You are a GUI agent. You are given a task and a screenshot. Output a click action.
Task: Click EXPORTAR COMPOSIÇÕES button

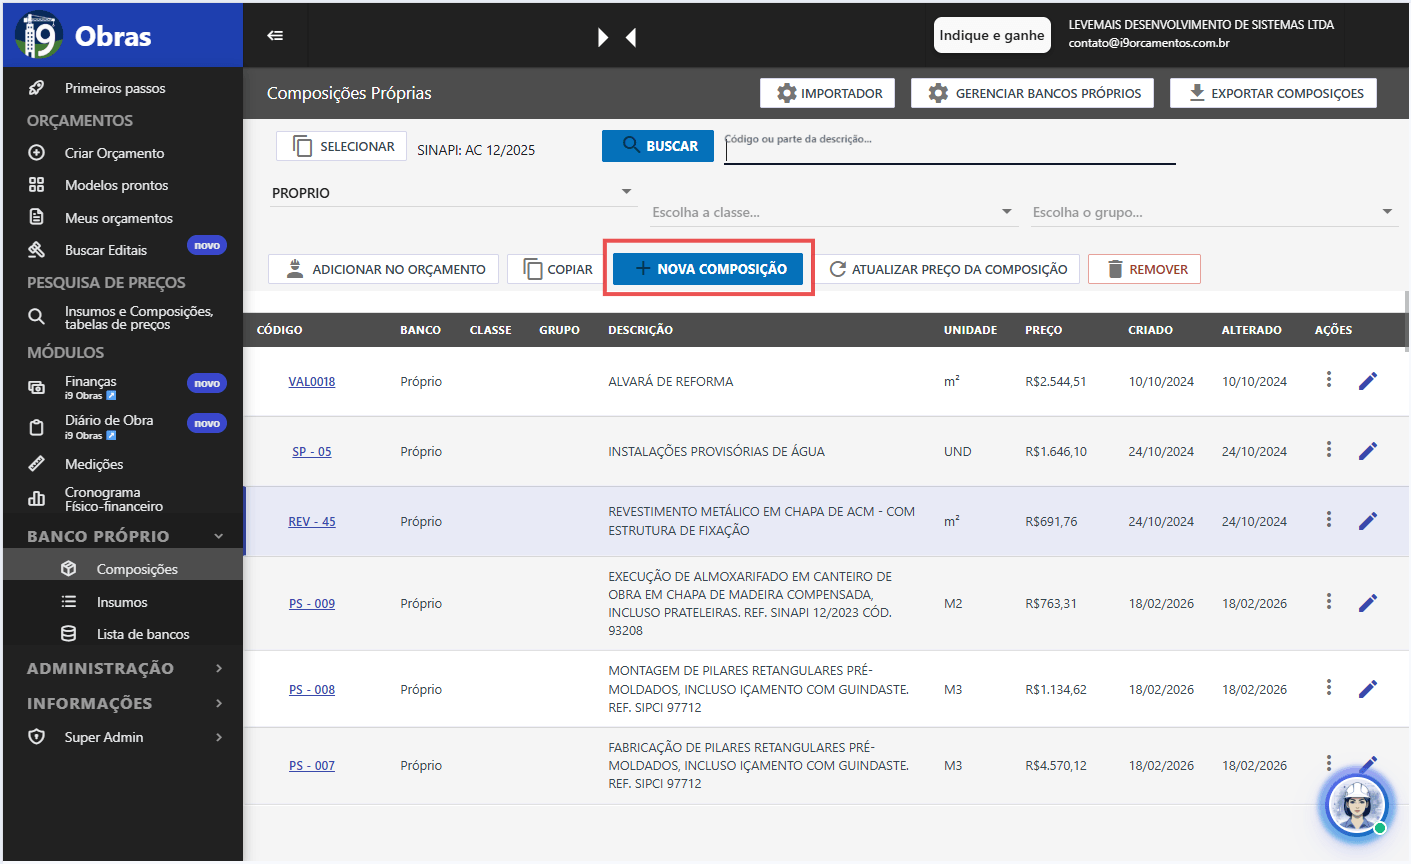point(1273,93)
